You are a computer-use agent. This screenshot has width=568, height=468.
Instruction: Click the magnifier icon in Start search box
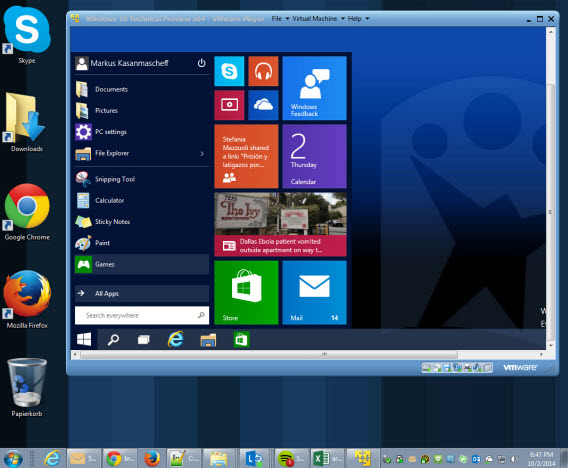click(x=201, y=315)
